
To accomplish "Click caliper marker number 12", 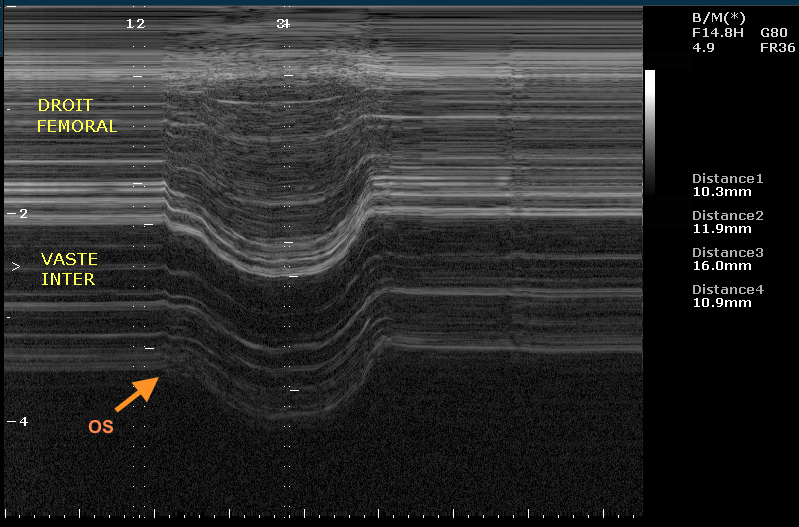I will tap(136, 23).
